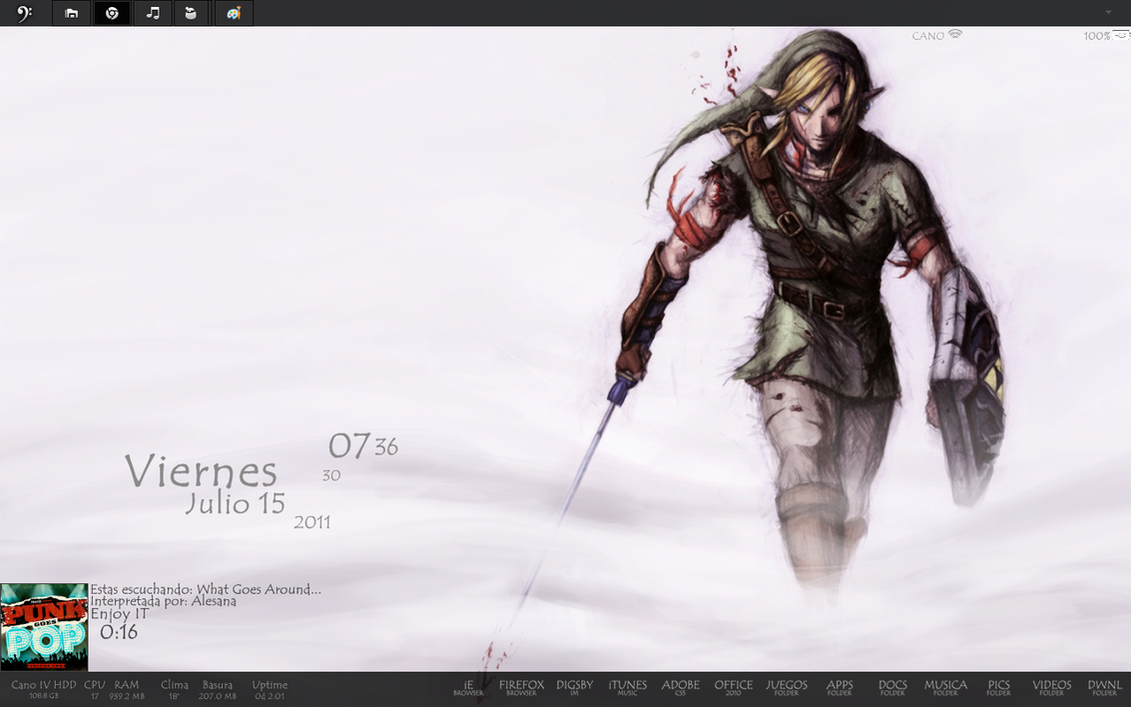The height and width of the screenshot is (707, 1131).
Task: Click the 100% battery indicator
Action: [x=1106, y=35]
